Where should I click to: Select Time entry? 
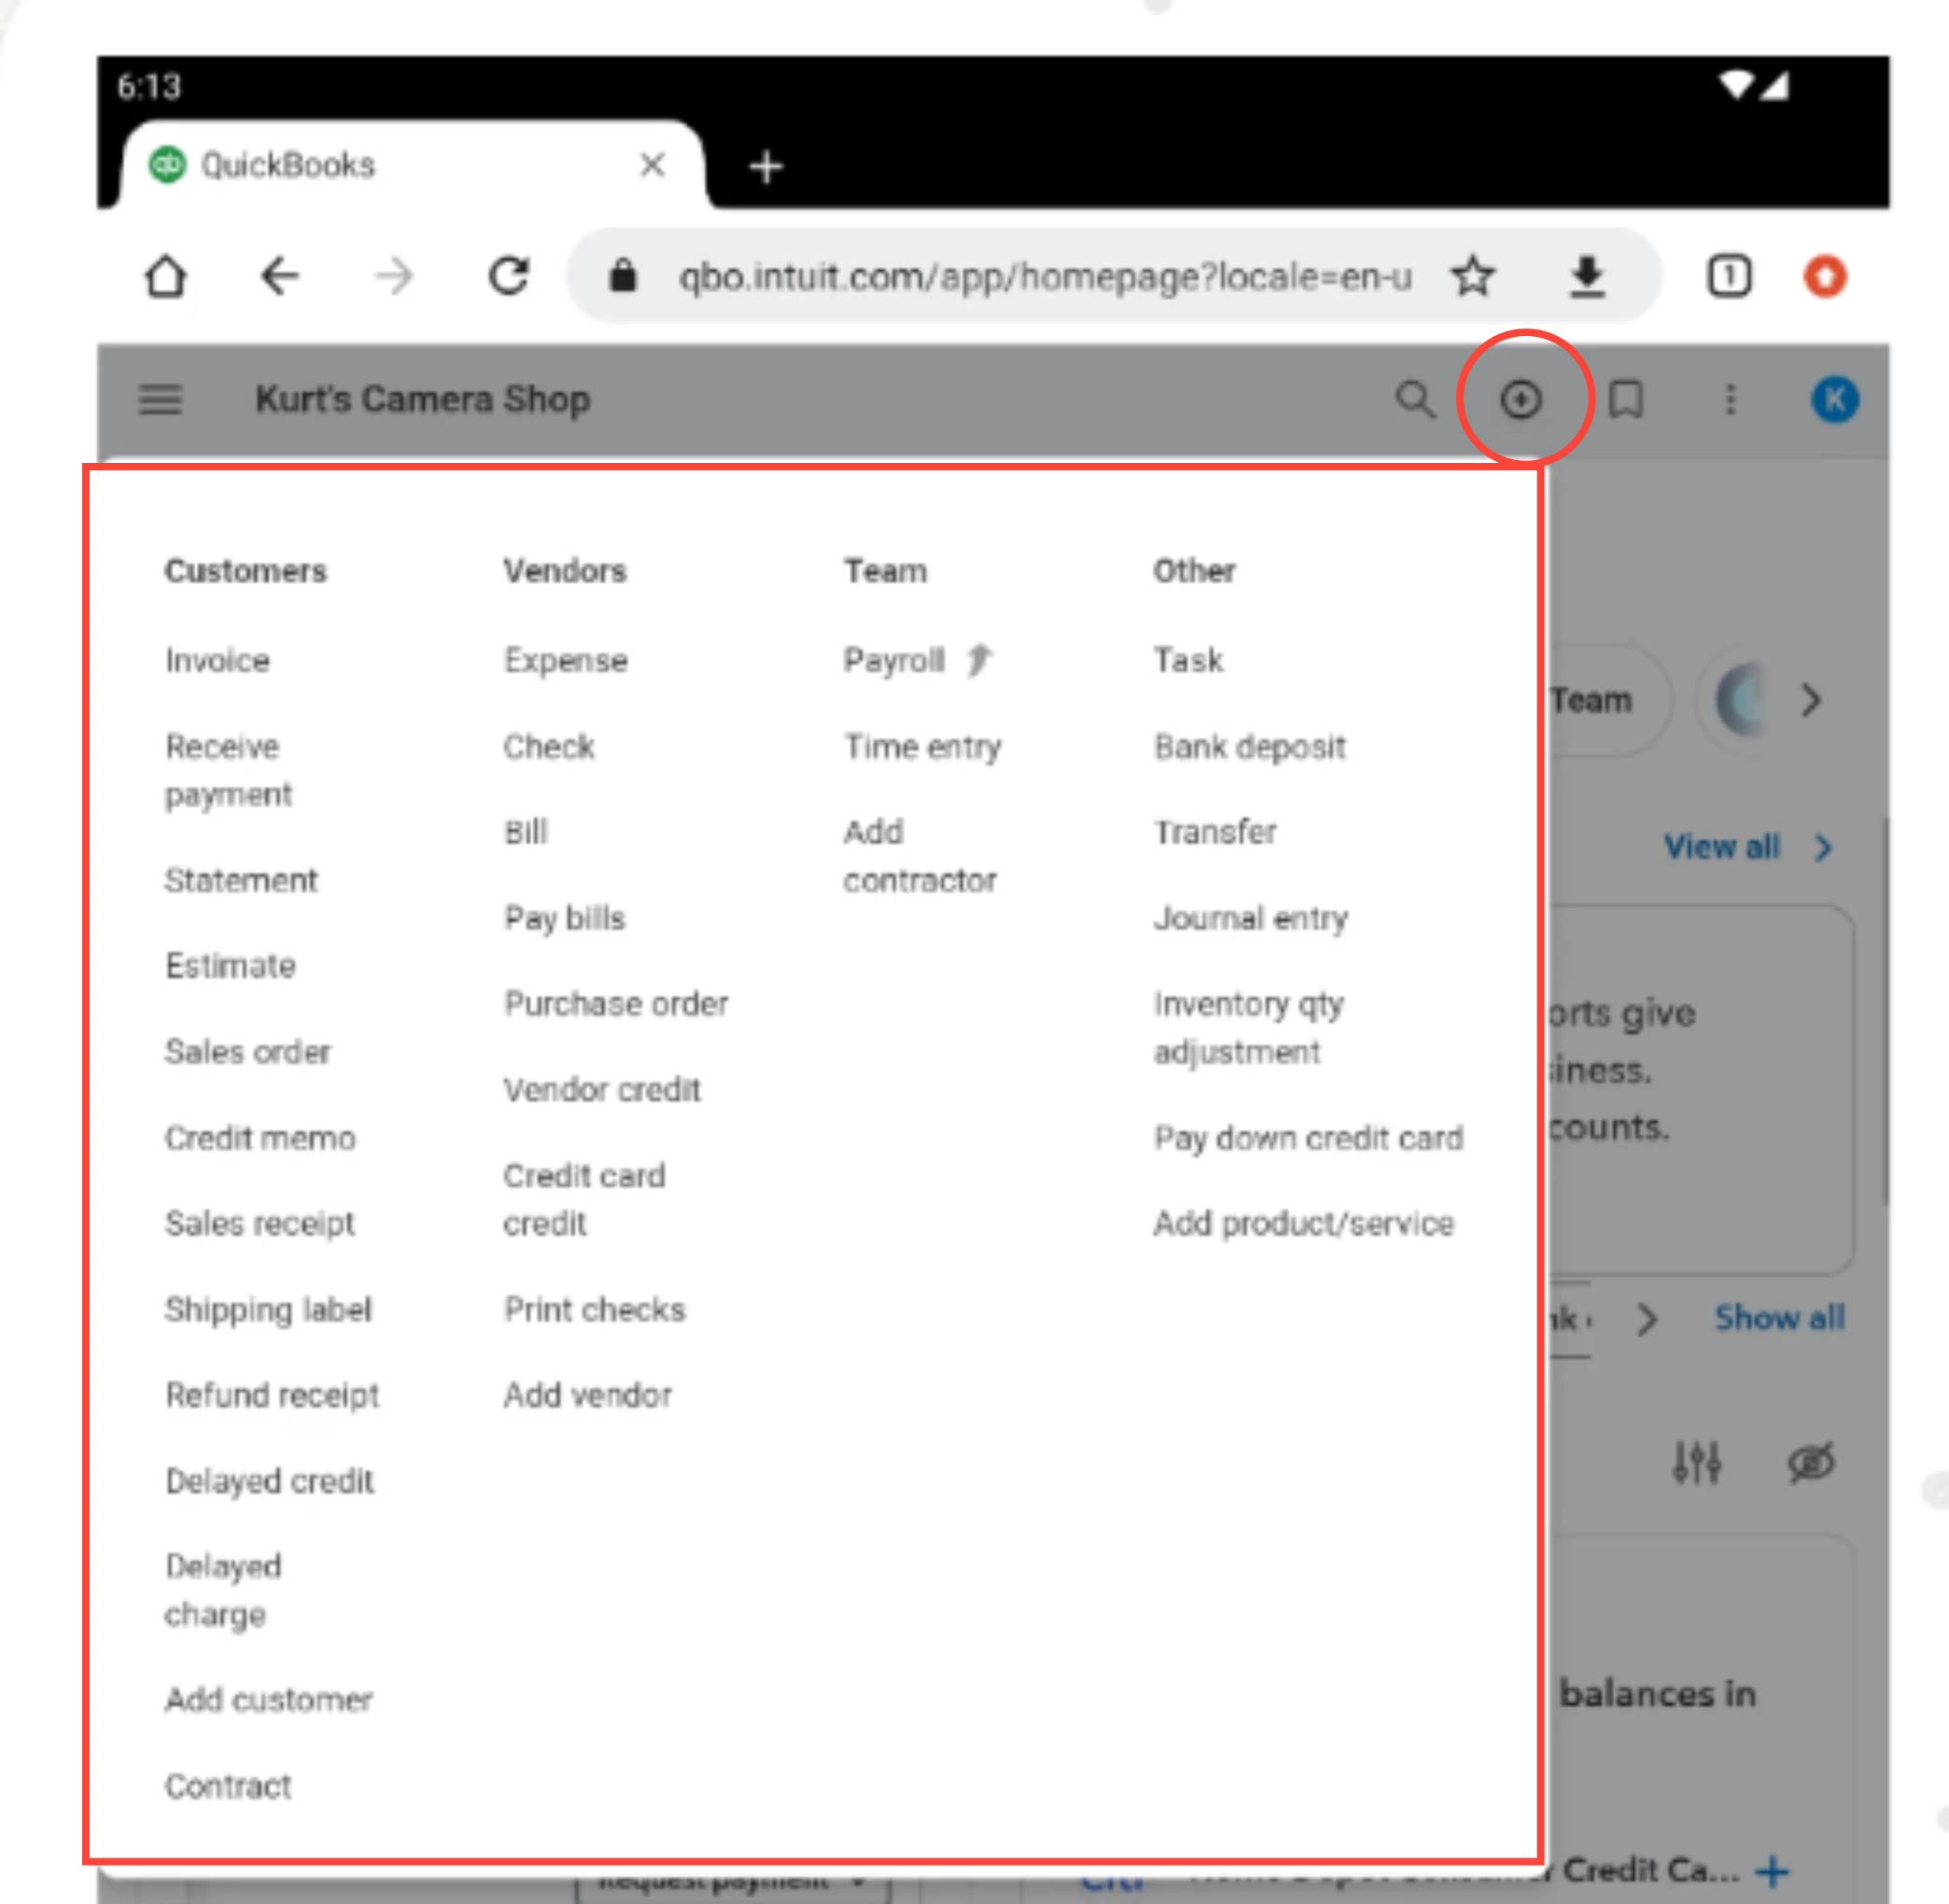click(922, 747)
